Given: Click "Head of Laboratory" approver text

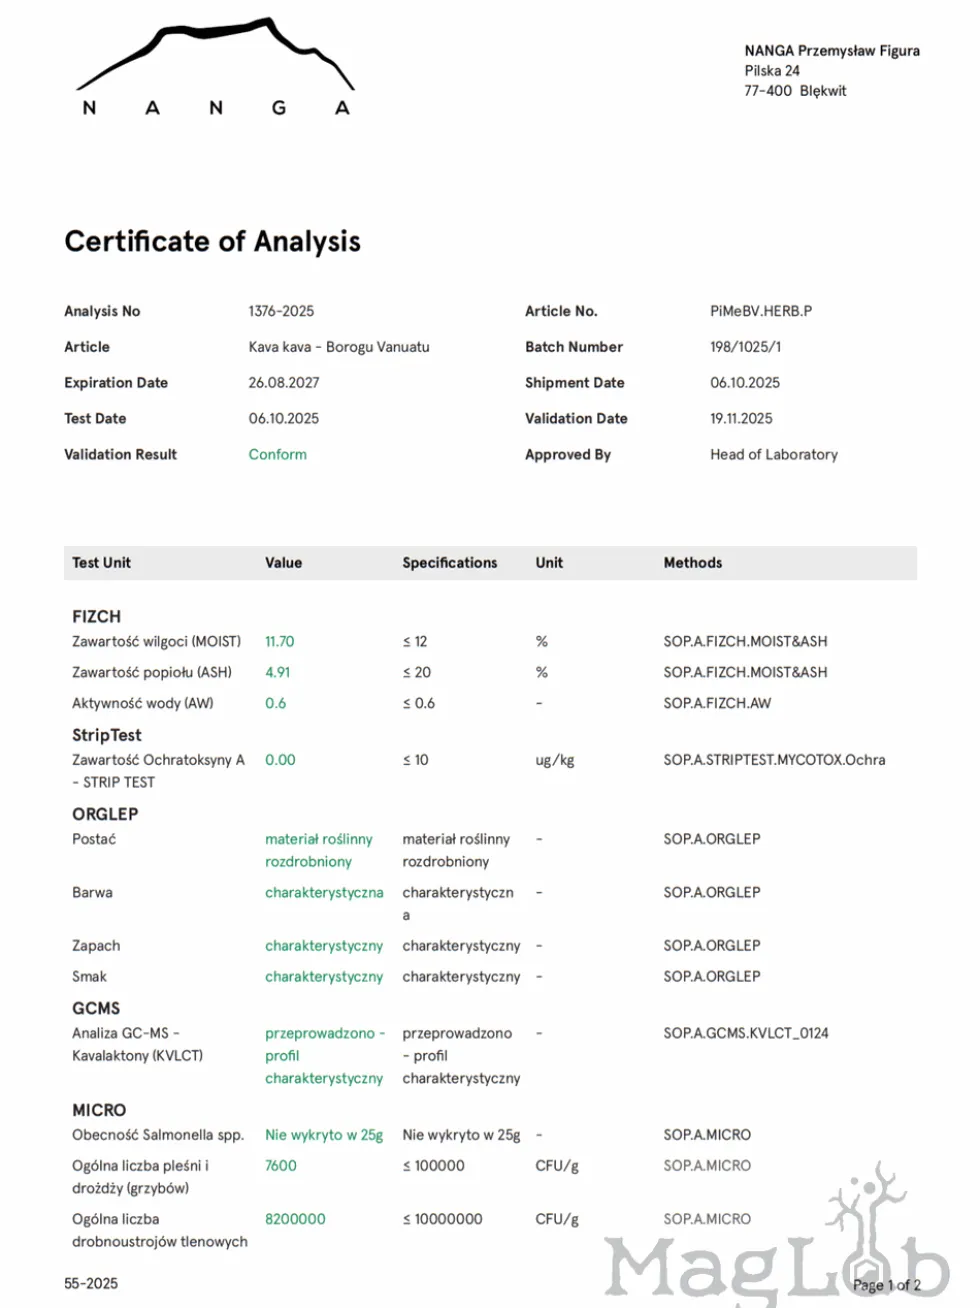Looking at the screenshot, I should tap(774, 454).
